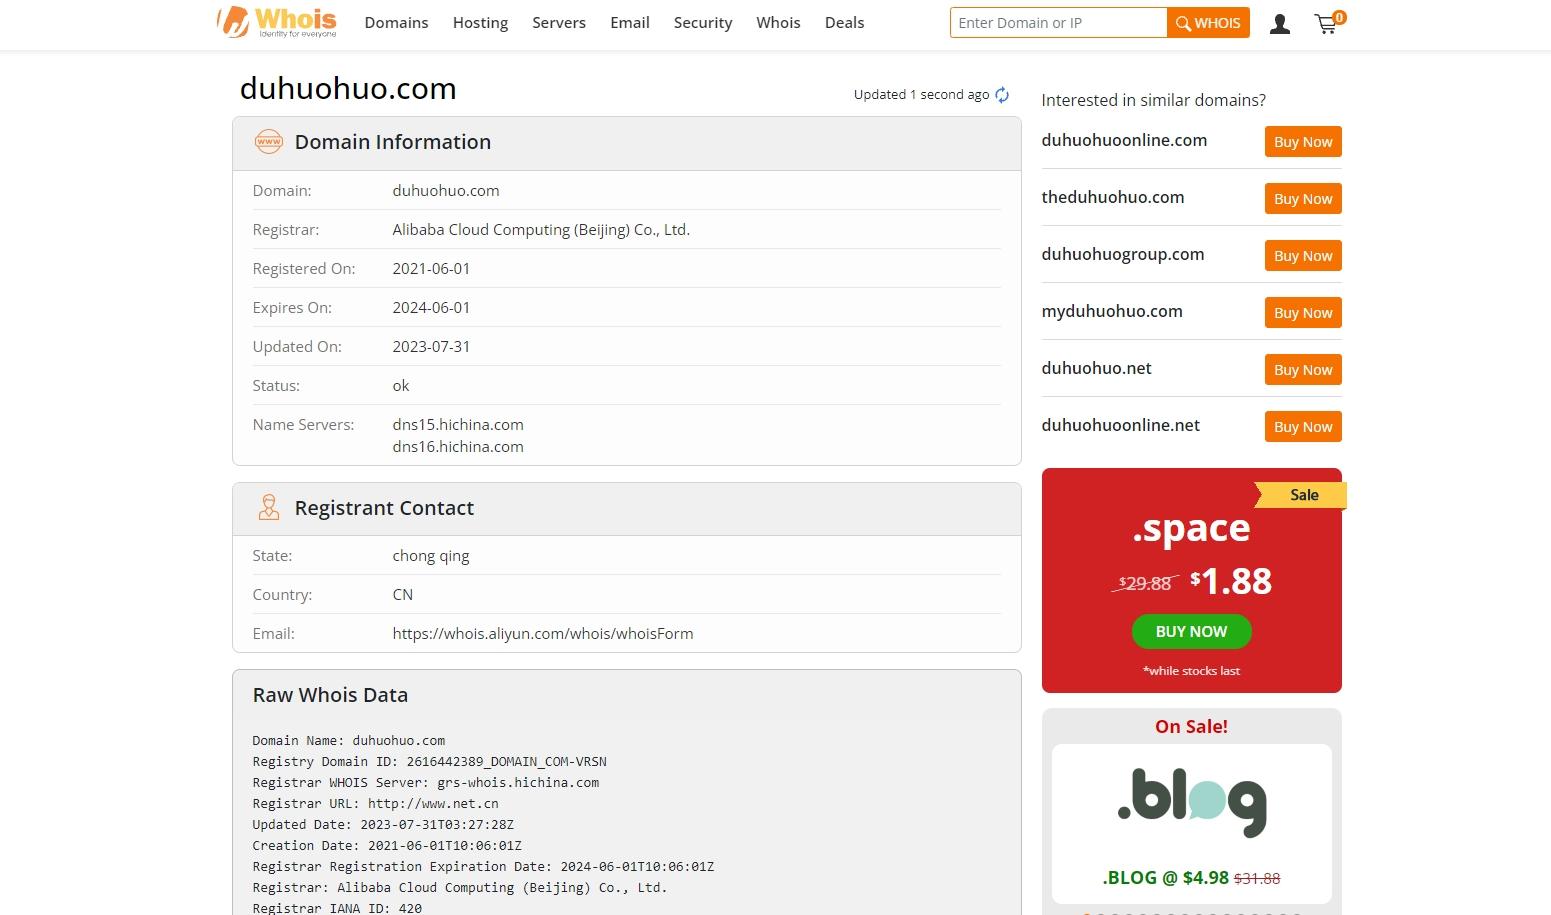Open the shopping cart icon
1551x915 pixels.
coord(1329,23)
